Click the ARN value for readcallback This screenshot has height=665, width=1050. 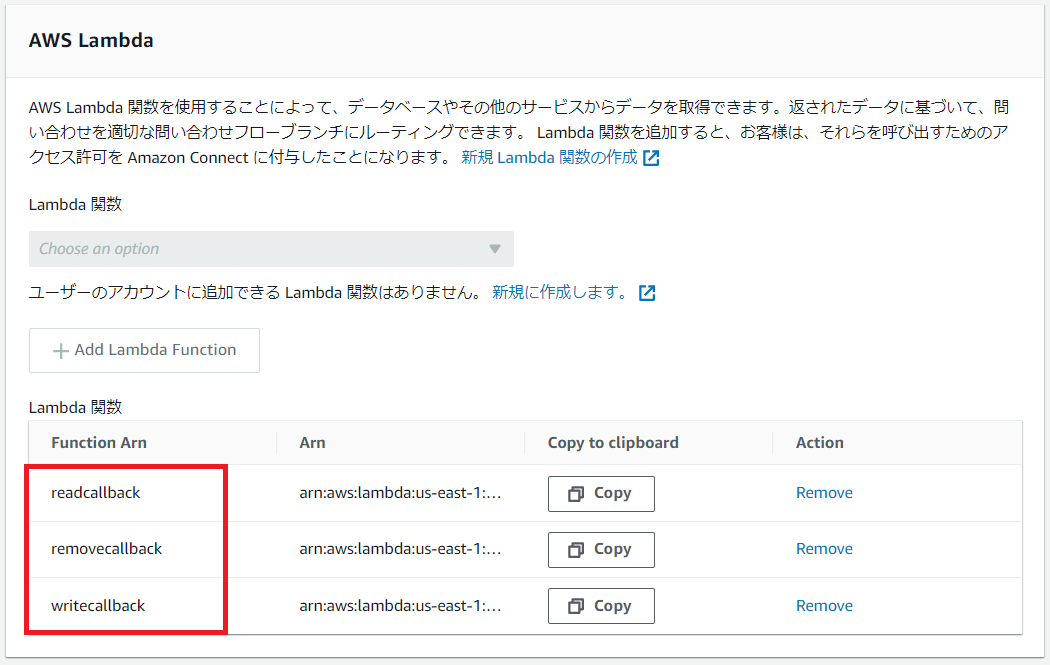click(x=400, y=493)
